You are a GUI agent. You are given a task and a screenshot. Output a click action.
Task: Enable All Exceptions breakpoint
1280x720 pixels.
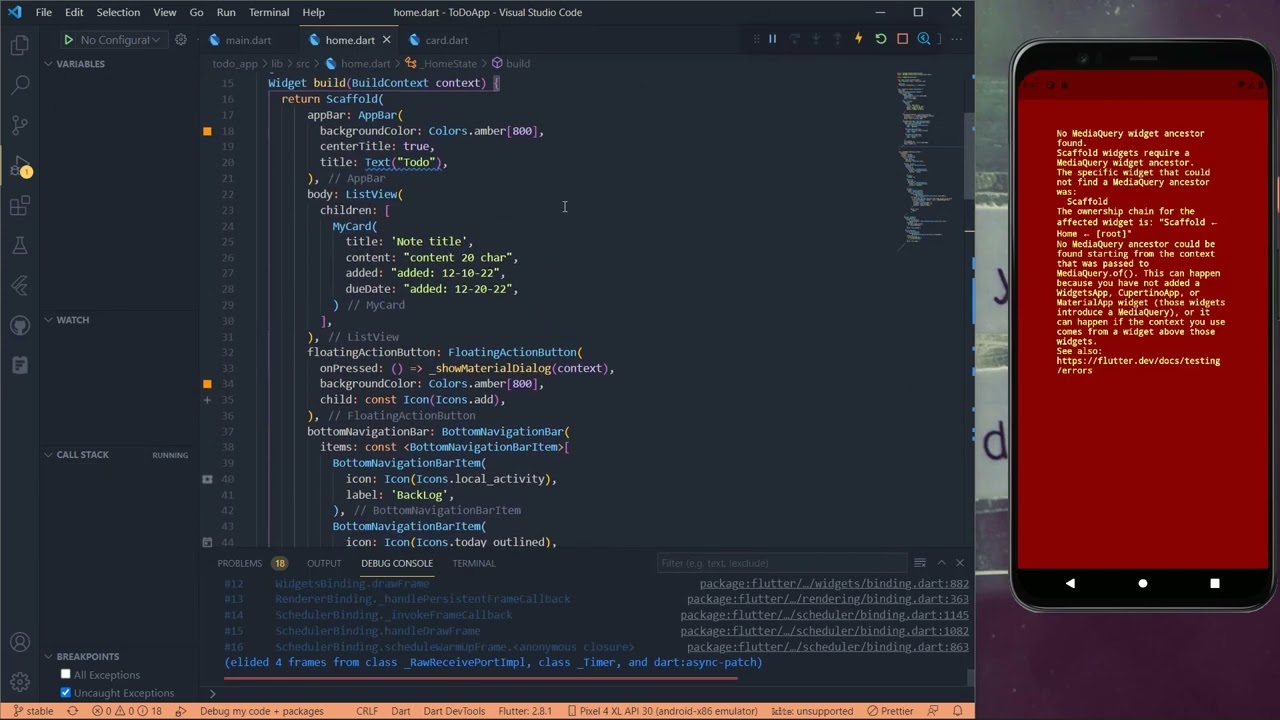[66, 675]
